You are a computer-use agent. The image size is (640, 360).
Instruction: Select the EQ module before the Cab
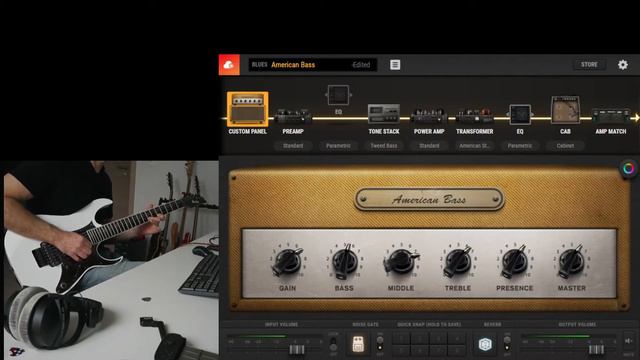(520, 115)
